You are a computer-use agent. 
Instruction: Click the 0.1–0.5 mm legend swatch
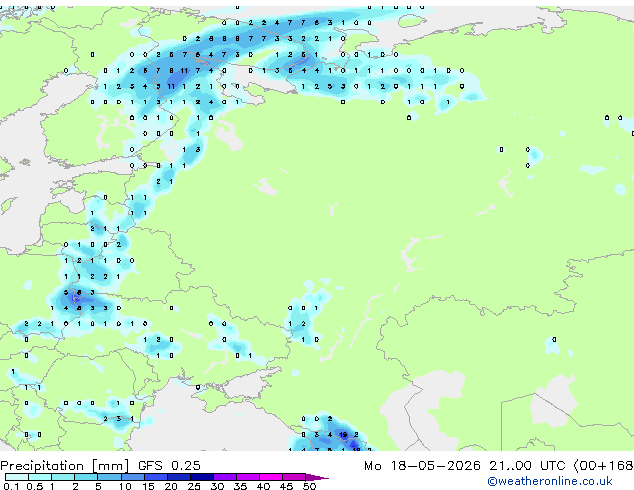click(17, 477)
